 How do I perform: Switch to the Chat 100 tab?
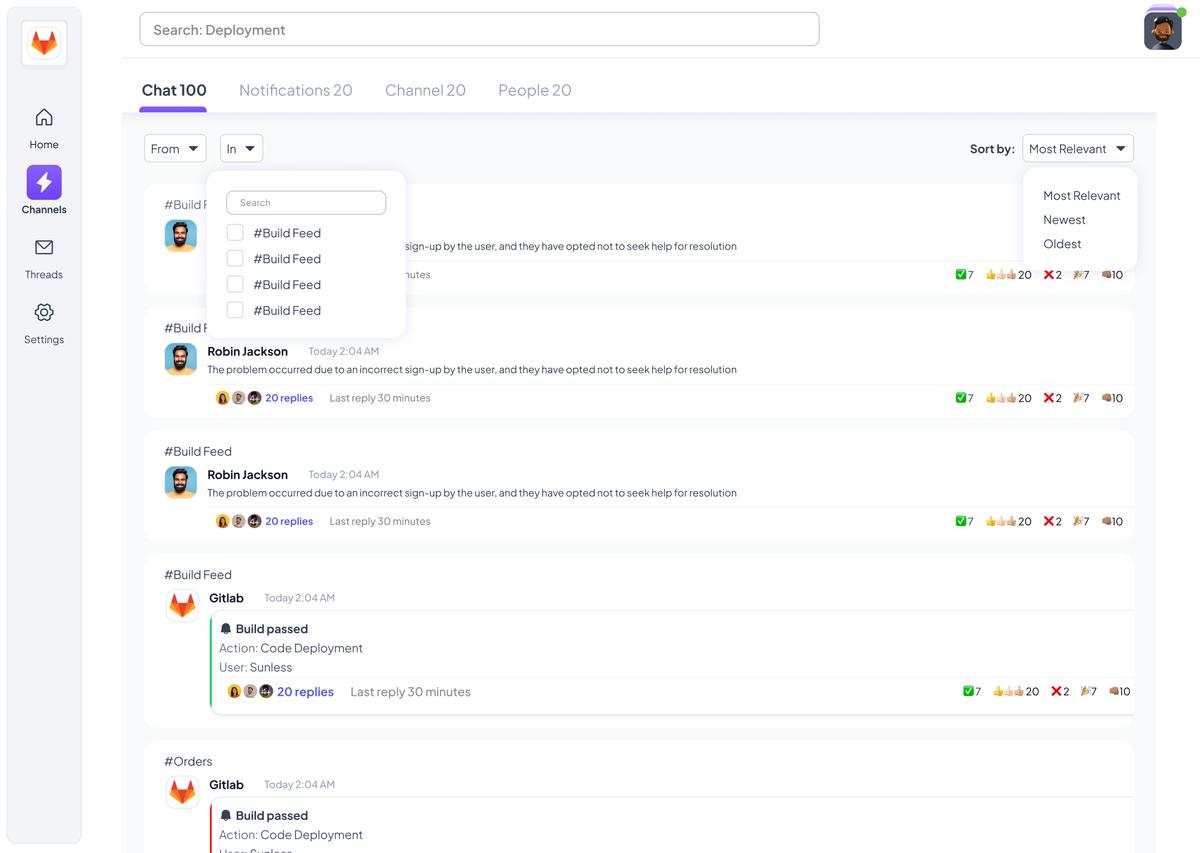click(174, 90)
